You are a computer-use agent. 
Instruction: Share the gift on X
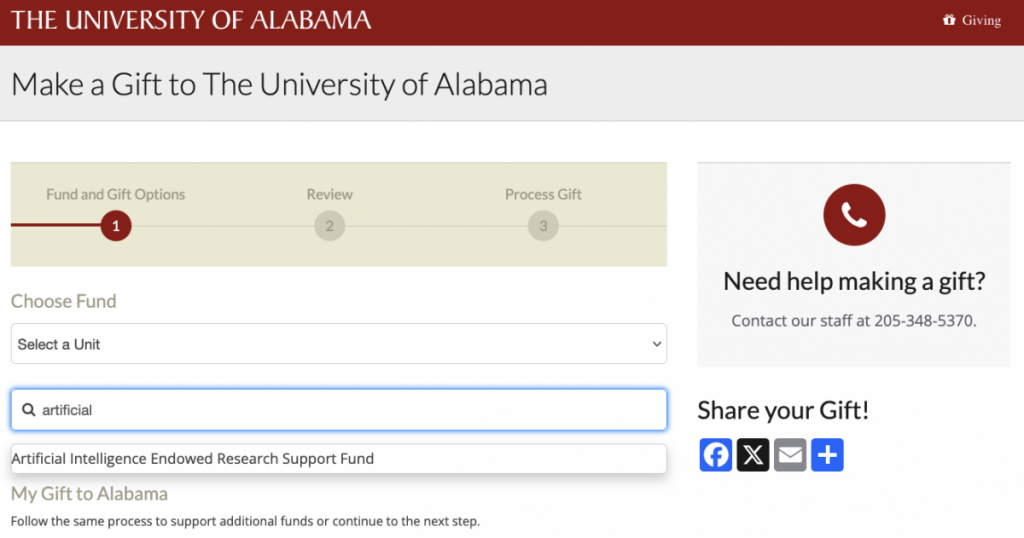click(753, 455)
